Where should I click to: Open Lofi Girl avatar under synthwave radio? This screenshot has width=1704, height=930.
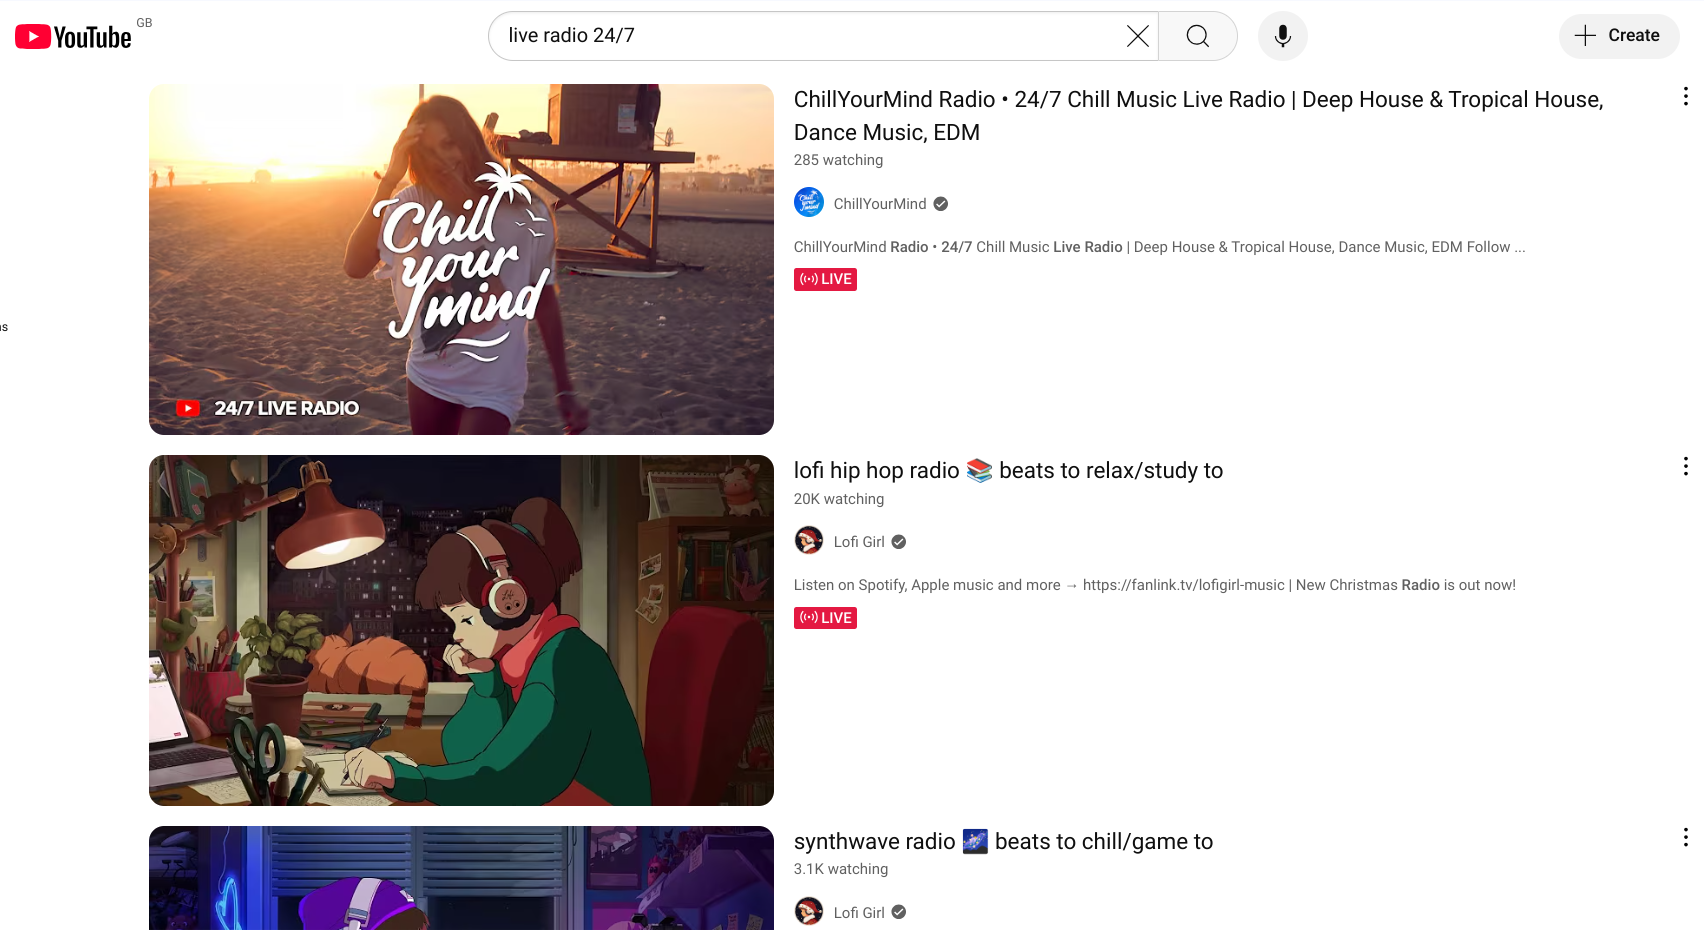pos(809,911)
